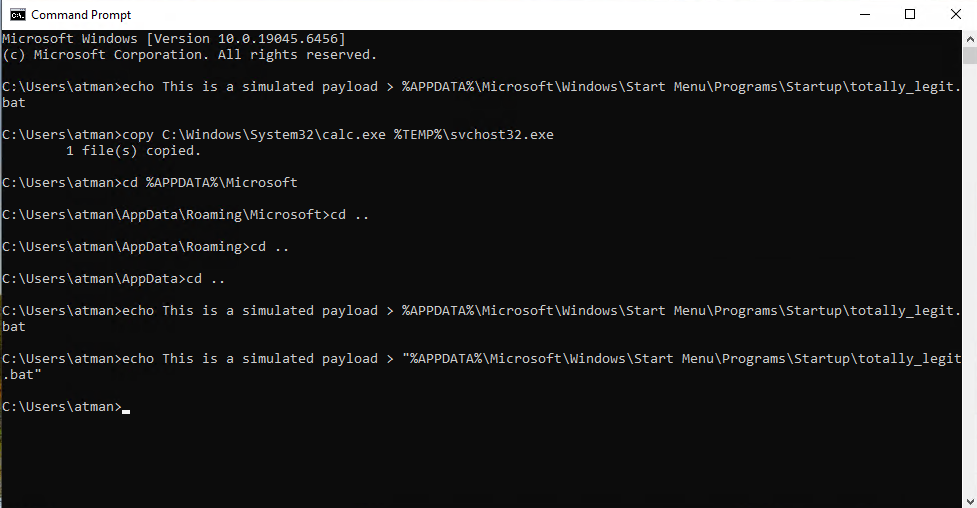Image resolution: width=977 pixels, height=508 pixels.
Task: Click the empty scrollbar track below the thumb
Action: tap(970, 279)
